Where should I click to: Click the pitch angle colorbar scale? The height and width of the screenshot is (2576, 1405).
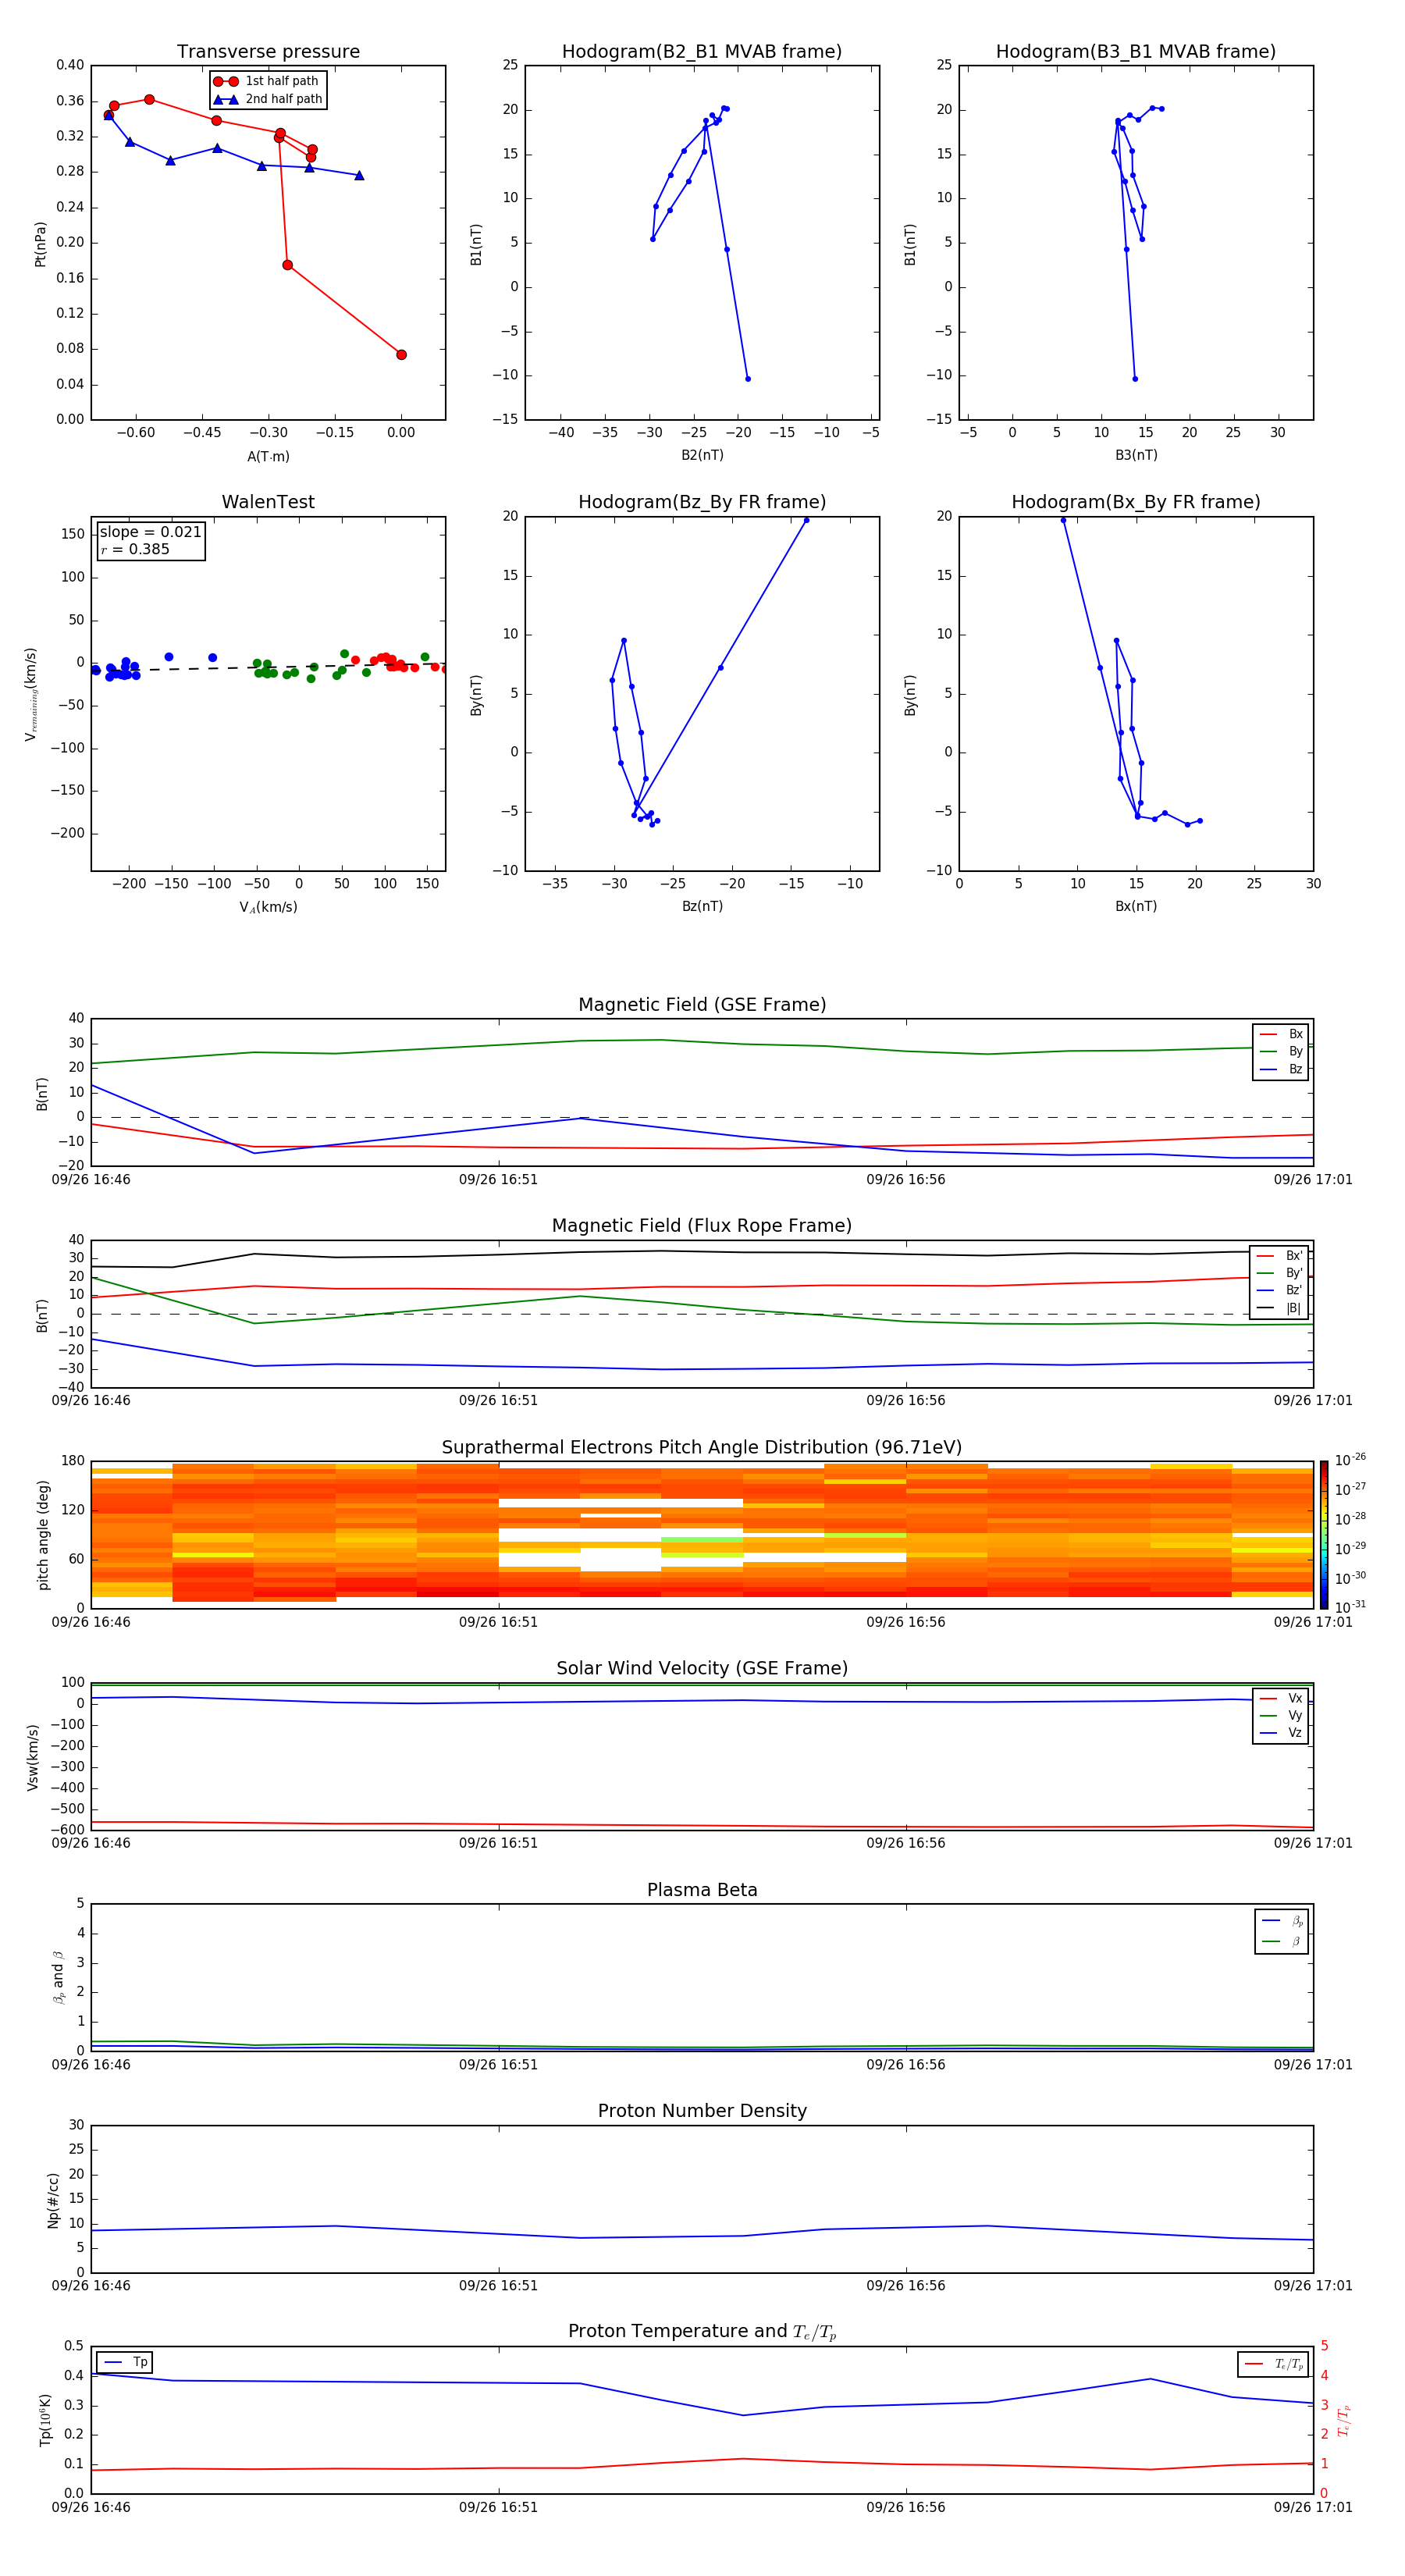click(x=1323, y=1534)
